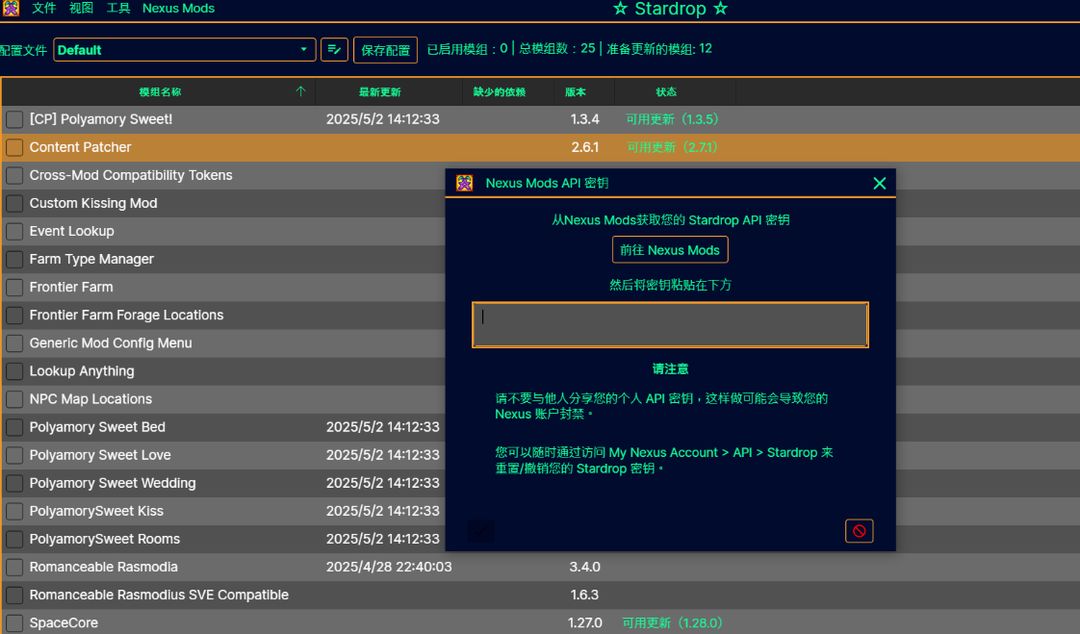Click the 2025/4/28 22:40:03 update date

(389, 566)
